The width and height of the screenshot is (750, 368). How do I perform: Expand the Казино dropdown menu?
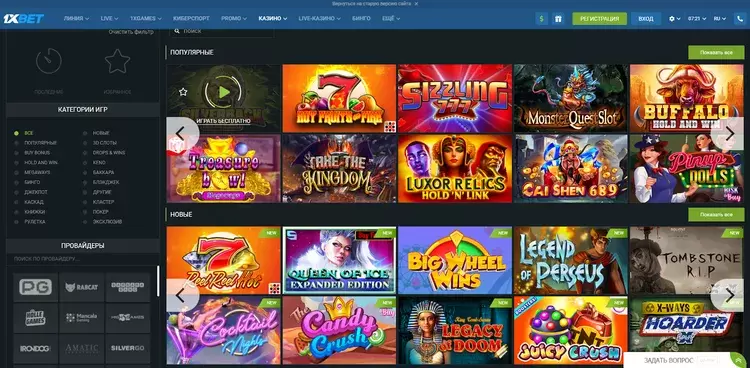(273, 19)
